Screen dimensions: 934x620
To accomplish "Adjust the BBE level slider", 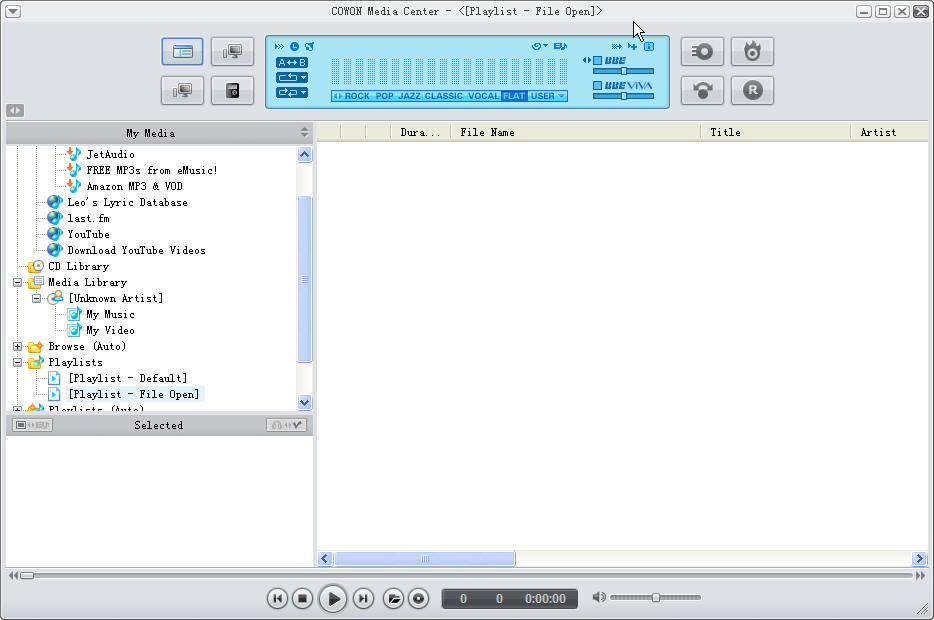I will coord(624,71).
